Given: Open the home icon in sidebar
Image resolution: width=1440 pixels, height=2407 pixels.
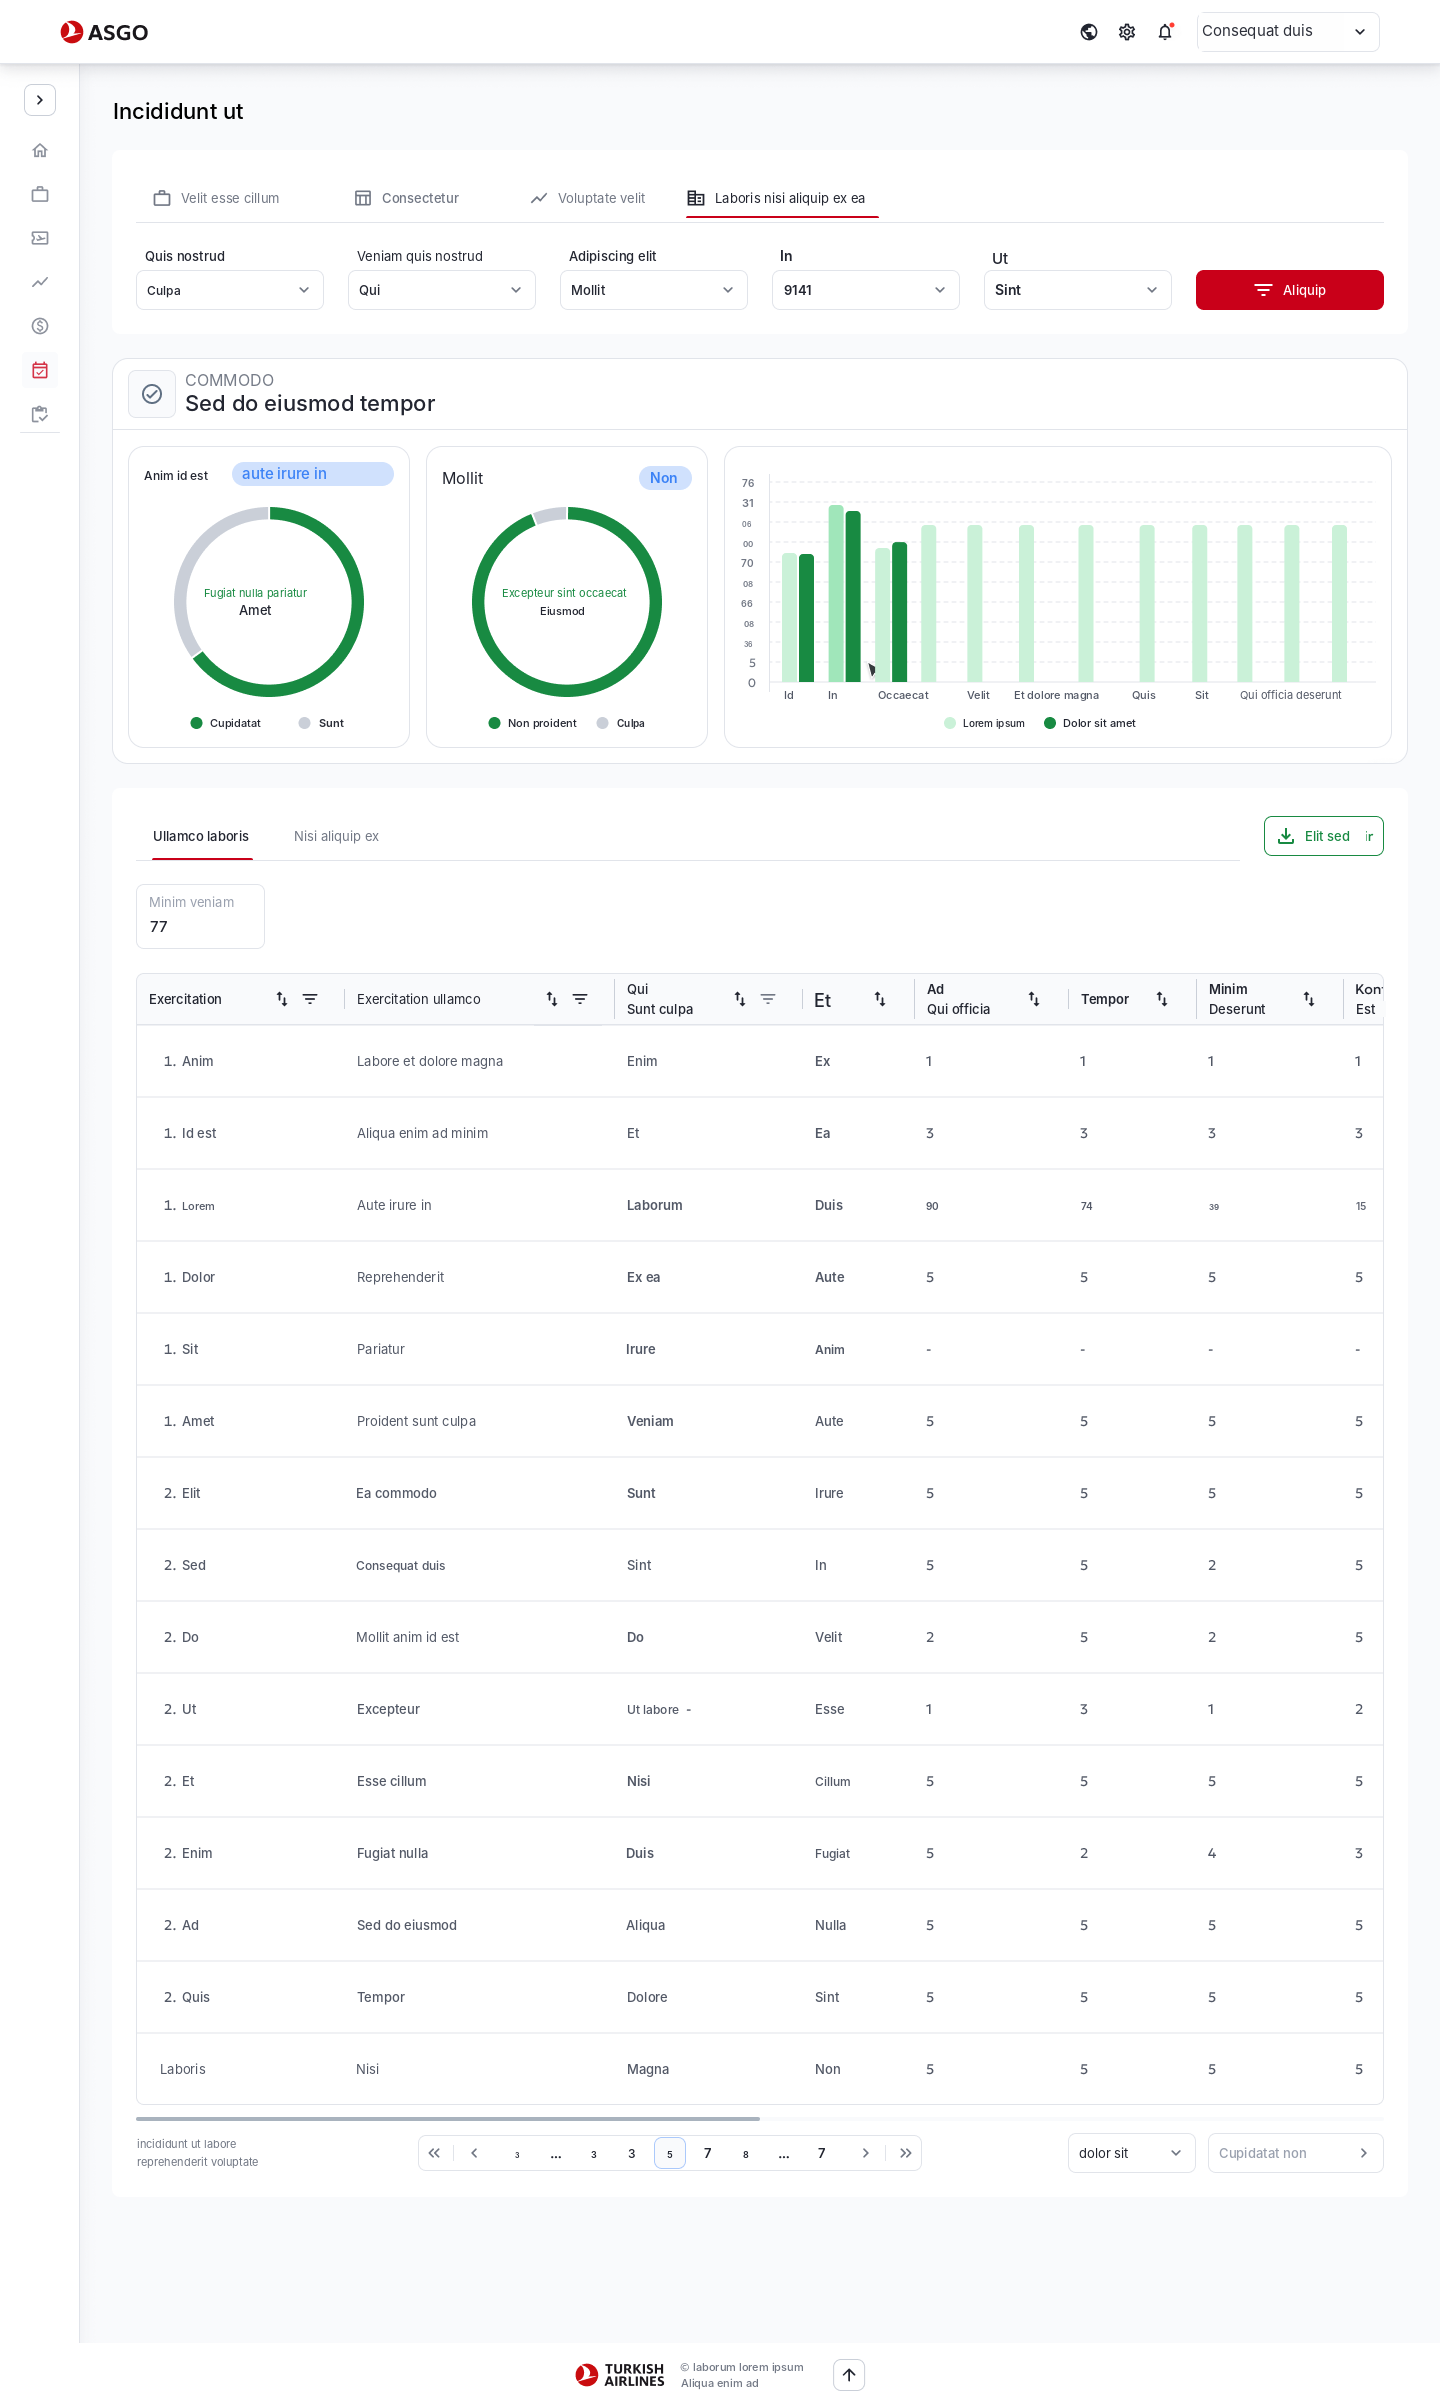Looking at the screenshot, I should 40,150.
